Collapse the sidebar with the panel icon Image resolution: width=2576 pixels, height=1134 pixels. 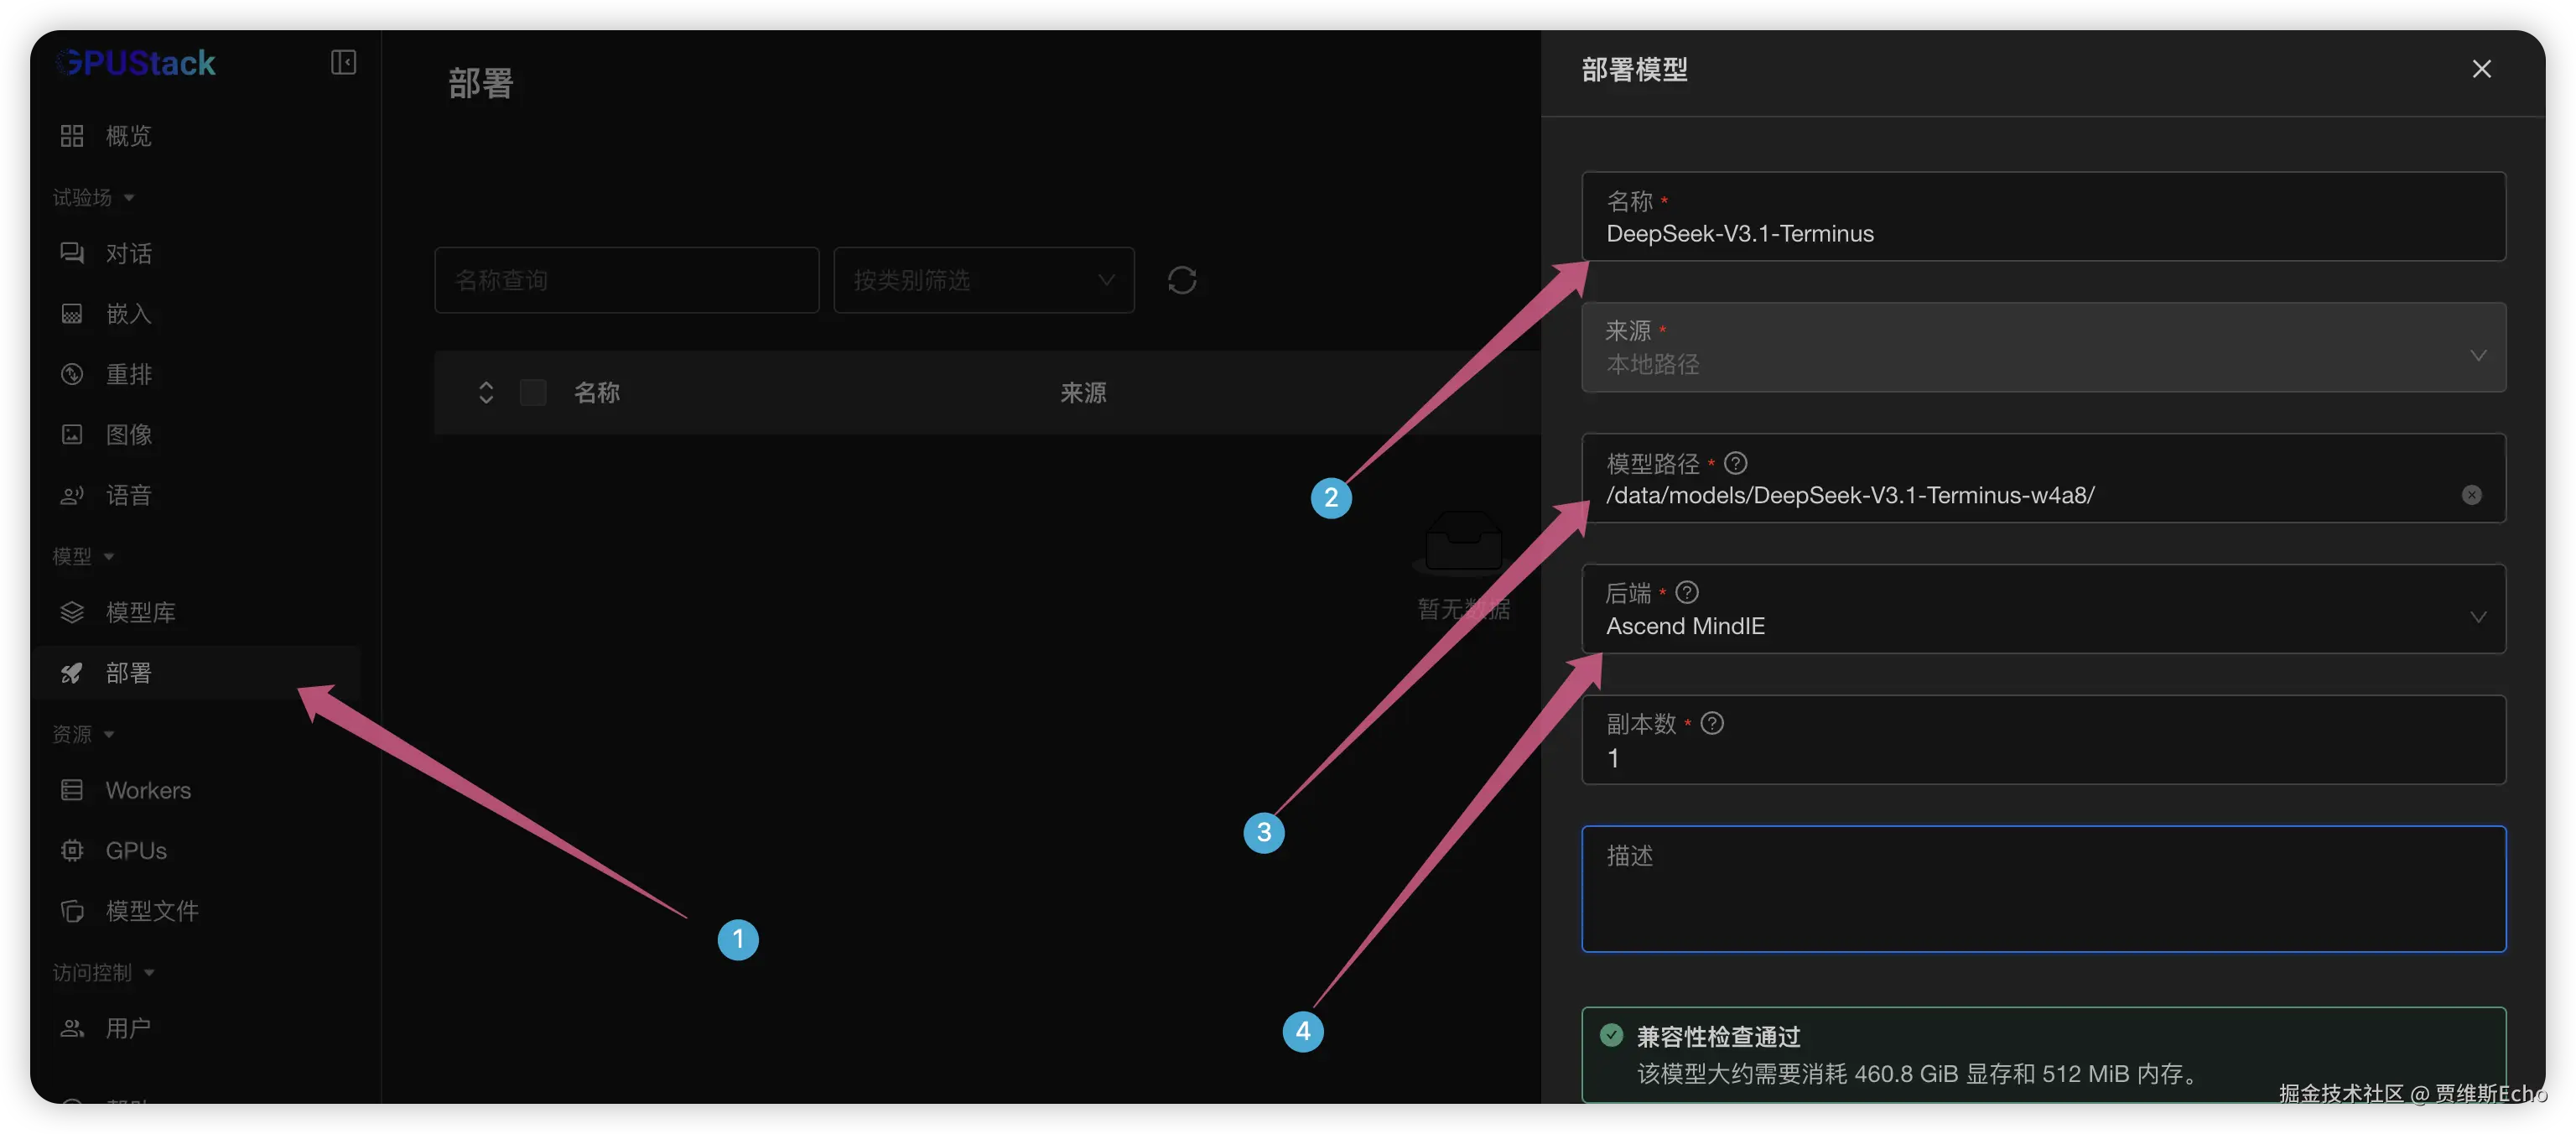tap(343, 62)
